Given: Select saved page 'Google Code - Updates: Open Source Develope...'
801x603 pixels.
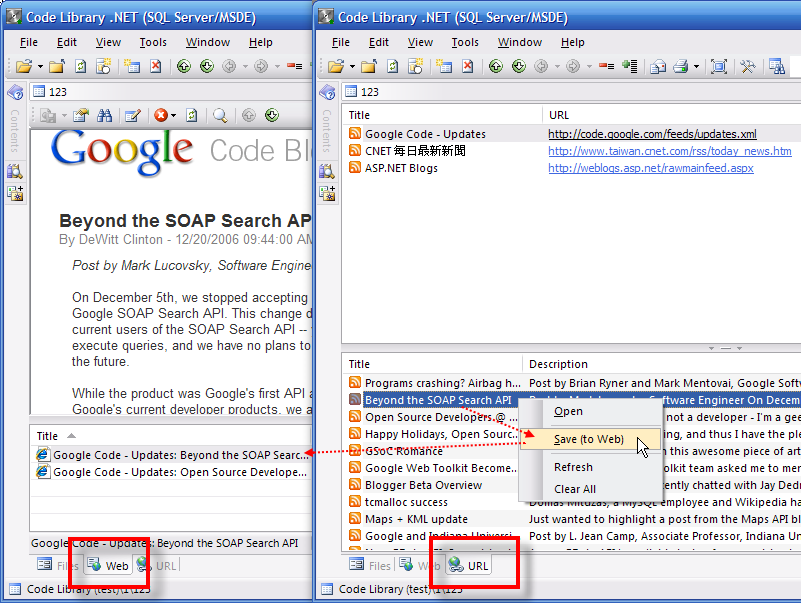Looking at the screenshot, I should [172, 472].
